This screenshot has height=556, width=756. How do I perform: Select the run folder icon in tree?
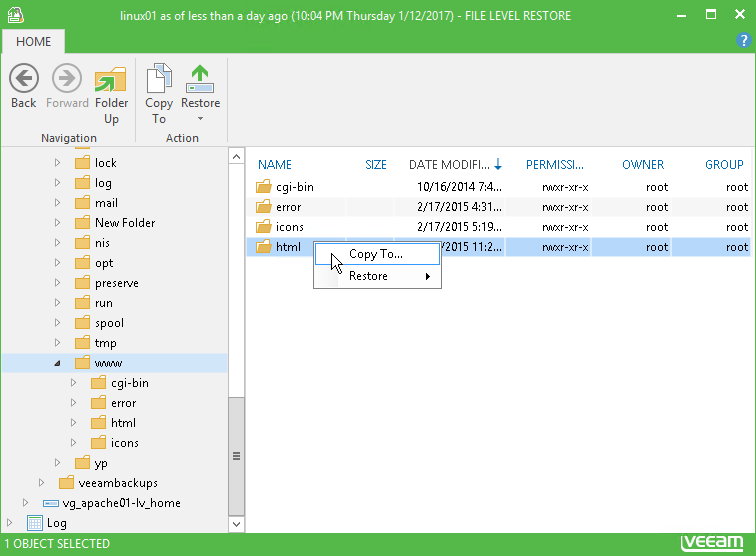pyautogui.click(x=82, y=302)
